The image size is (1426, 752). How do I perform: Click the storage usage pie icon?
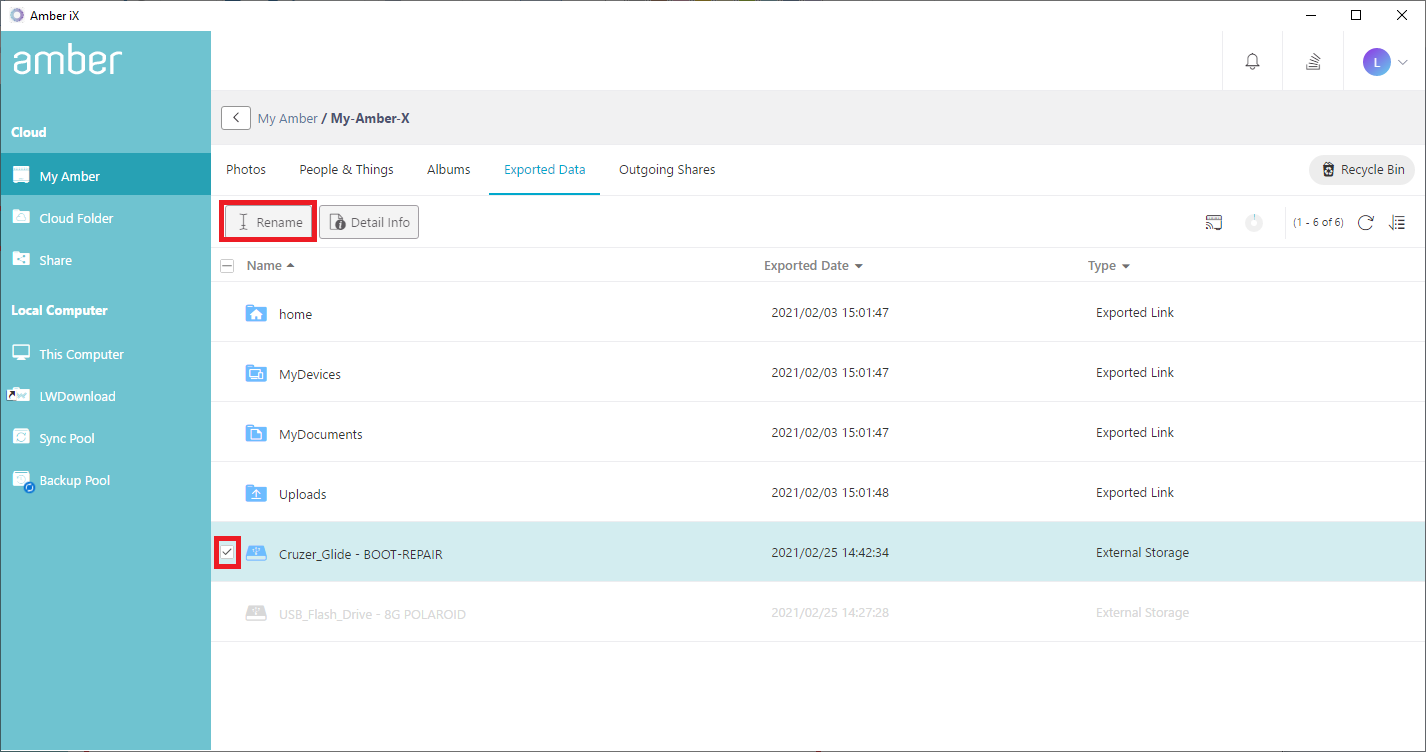click(x=1254, y=222)
